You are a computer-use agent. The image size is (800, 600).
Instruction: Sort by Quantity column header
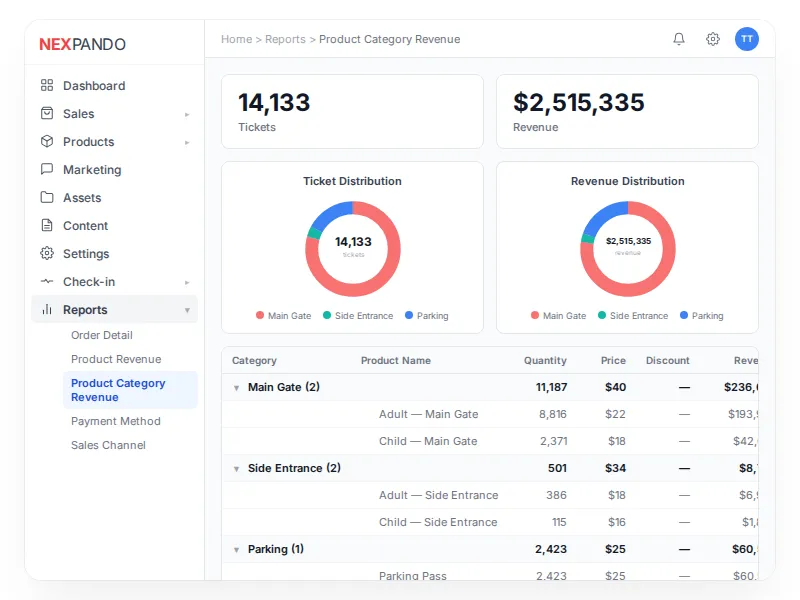[545, 361]
